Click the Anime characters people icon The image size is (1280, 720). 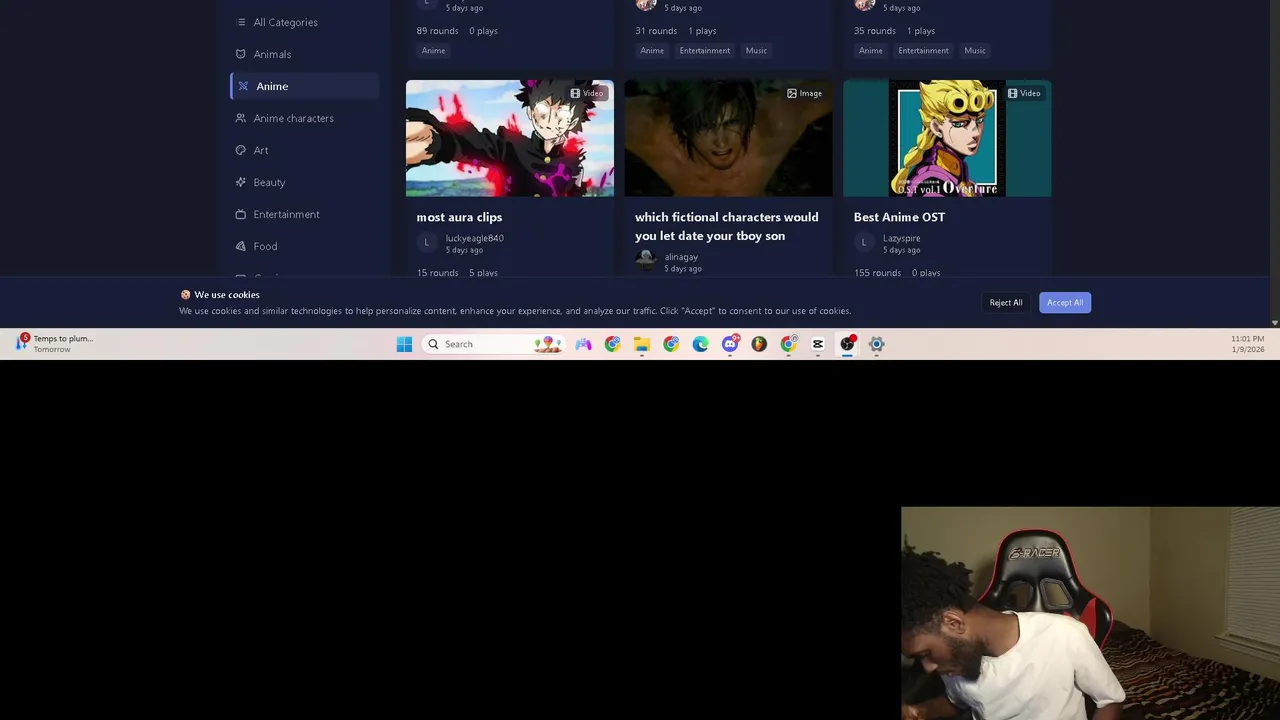point(241,118)
